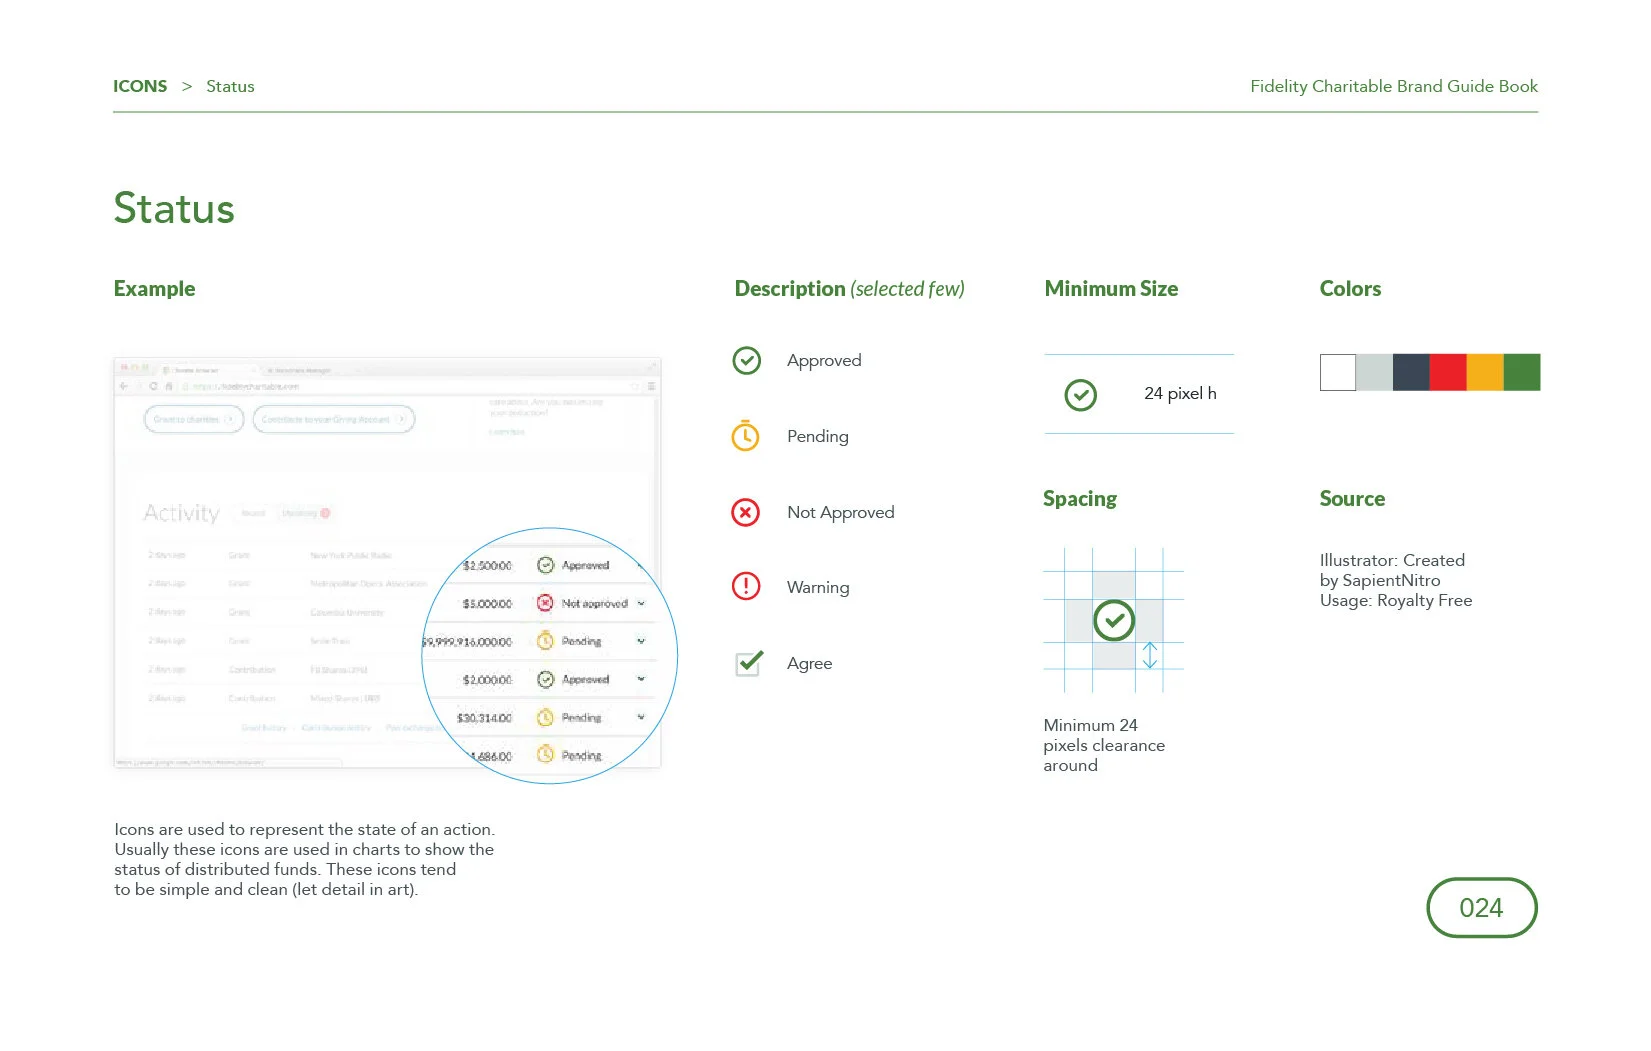
Task: Pick the yellow-orange color swatch
Action: [1485, 372]
